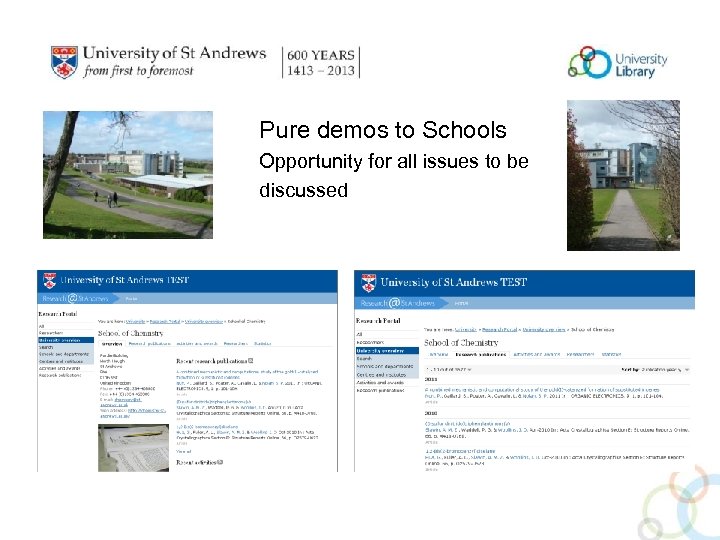Open the first 2010 publication title in the right screenshot
The width and height of the screenshot is (720, 540).
[467, 424]
